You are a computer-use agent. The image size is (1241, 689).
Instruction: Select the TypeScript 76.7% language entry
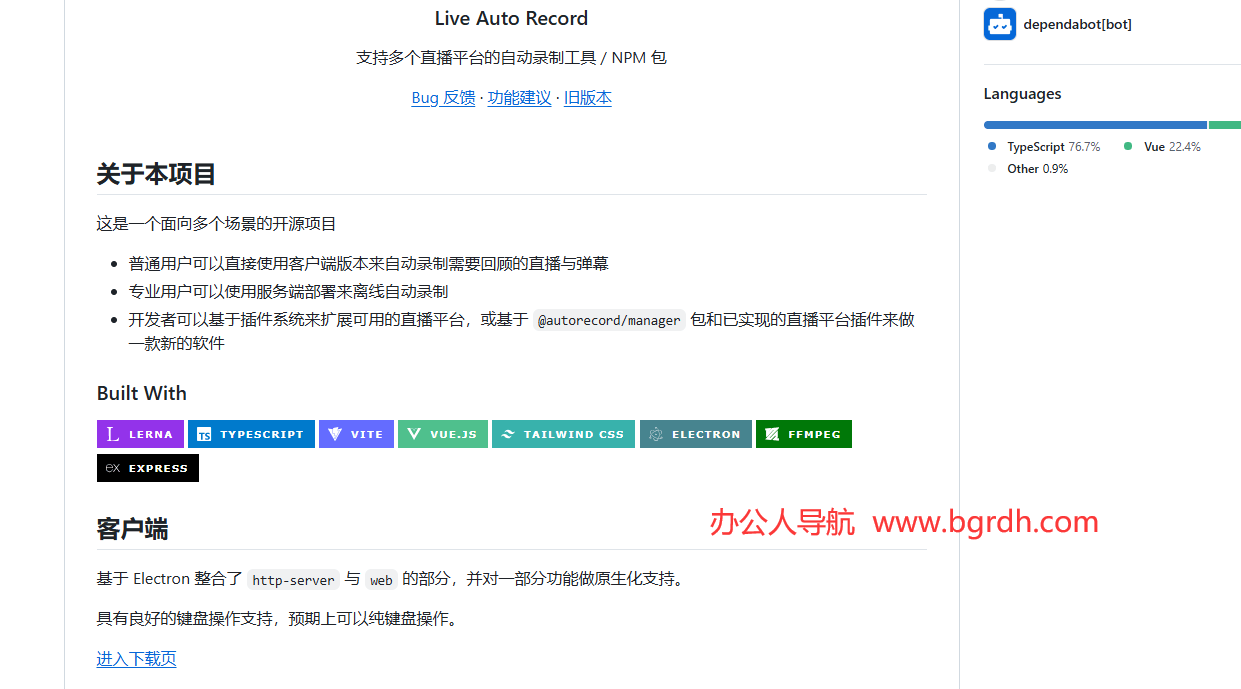click(x=1043, y=146)
